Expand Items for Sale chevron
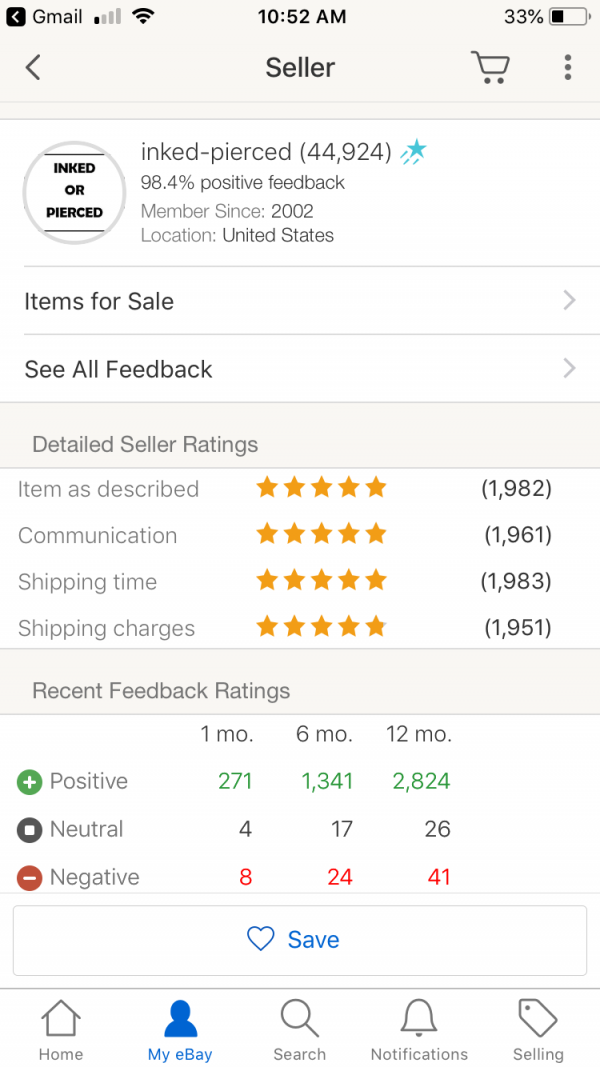This screenshot has width=600, height=1067. 569,301
